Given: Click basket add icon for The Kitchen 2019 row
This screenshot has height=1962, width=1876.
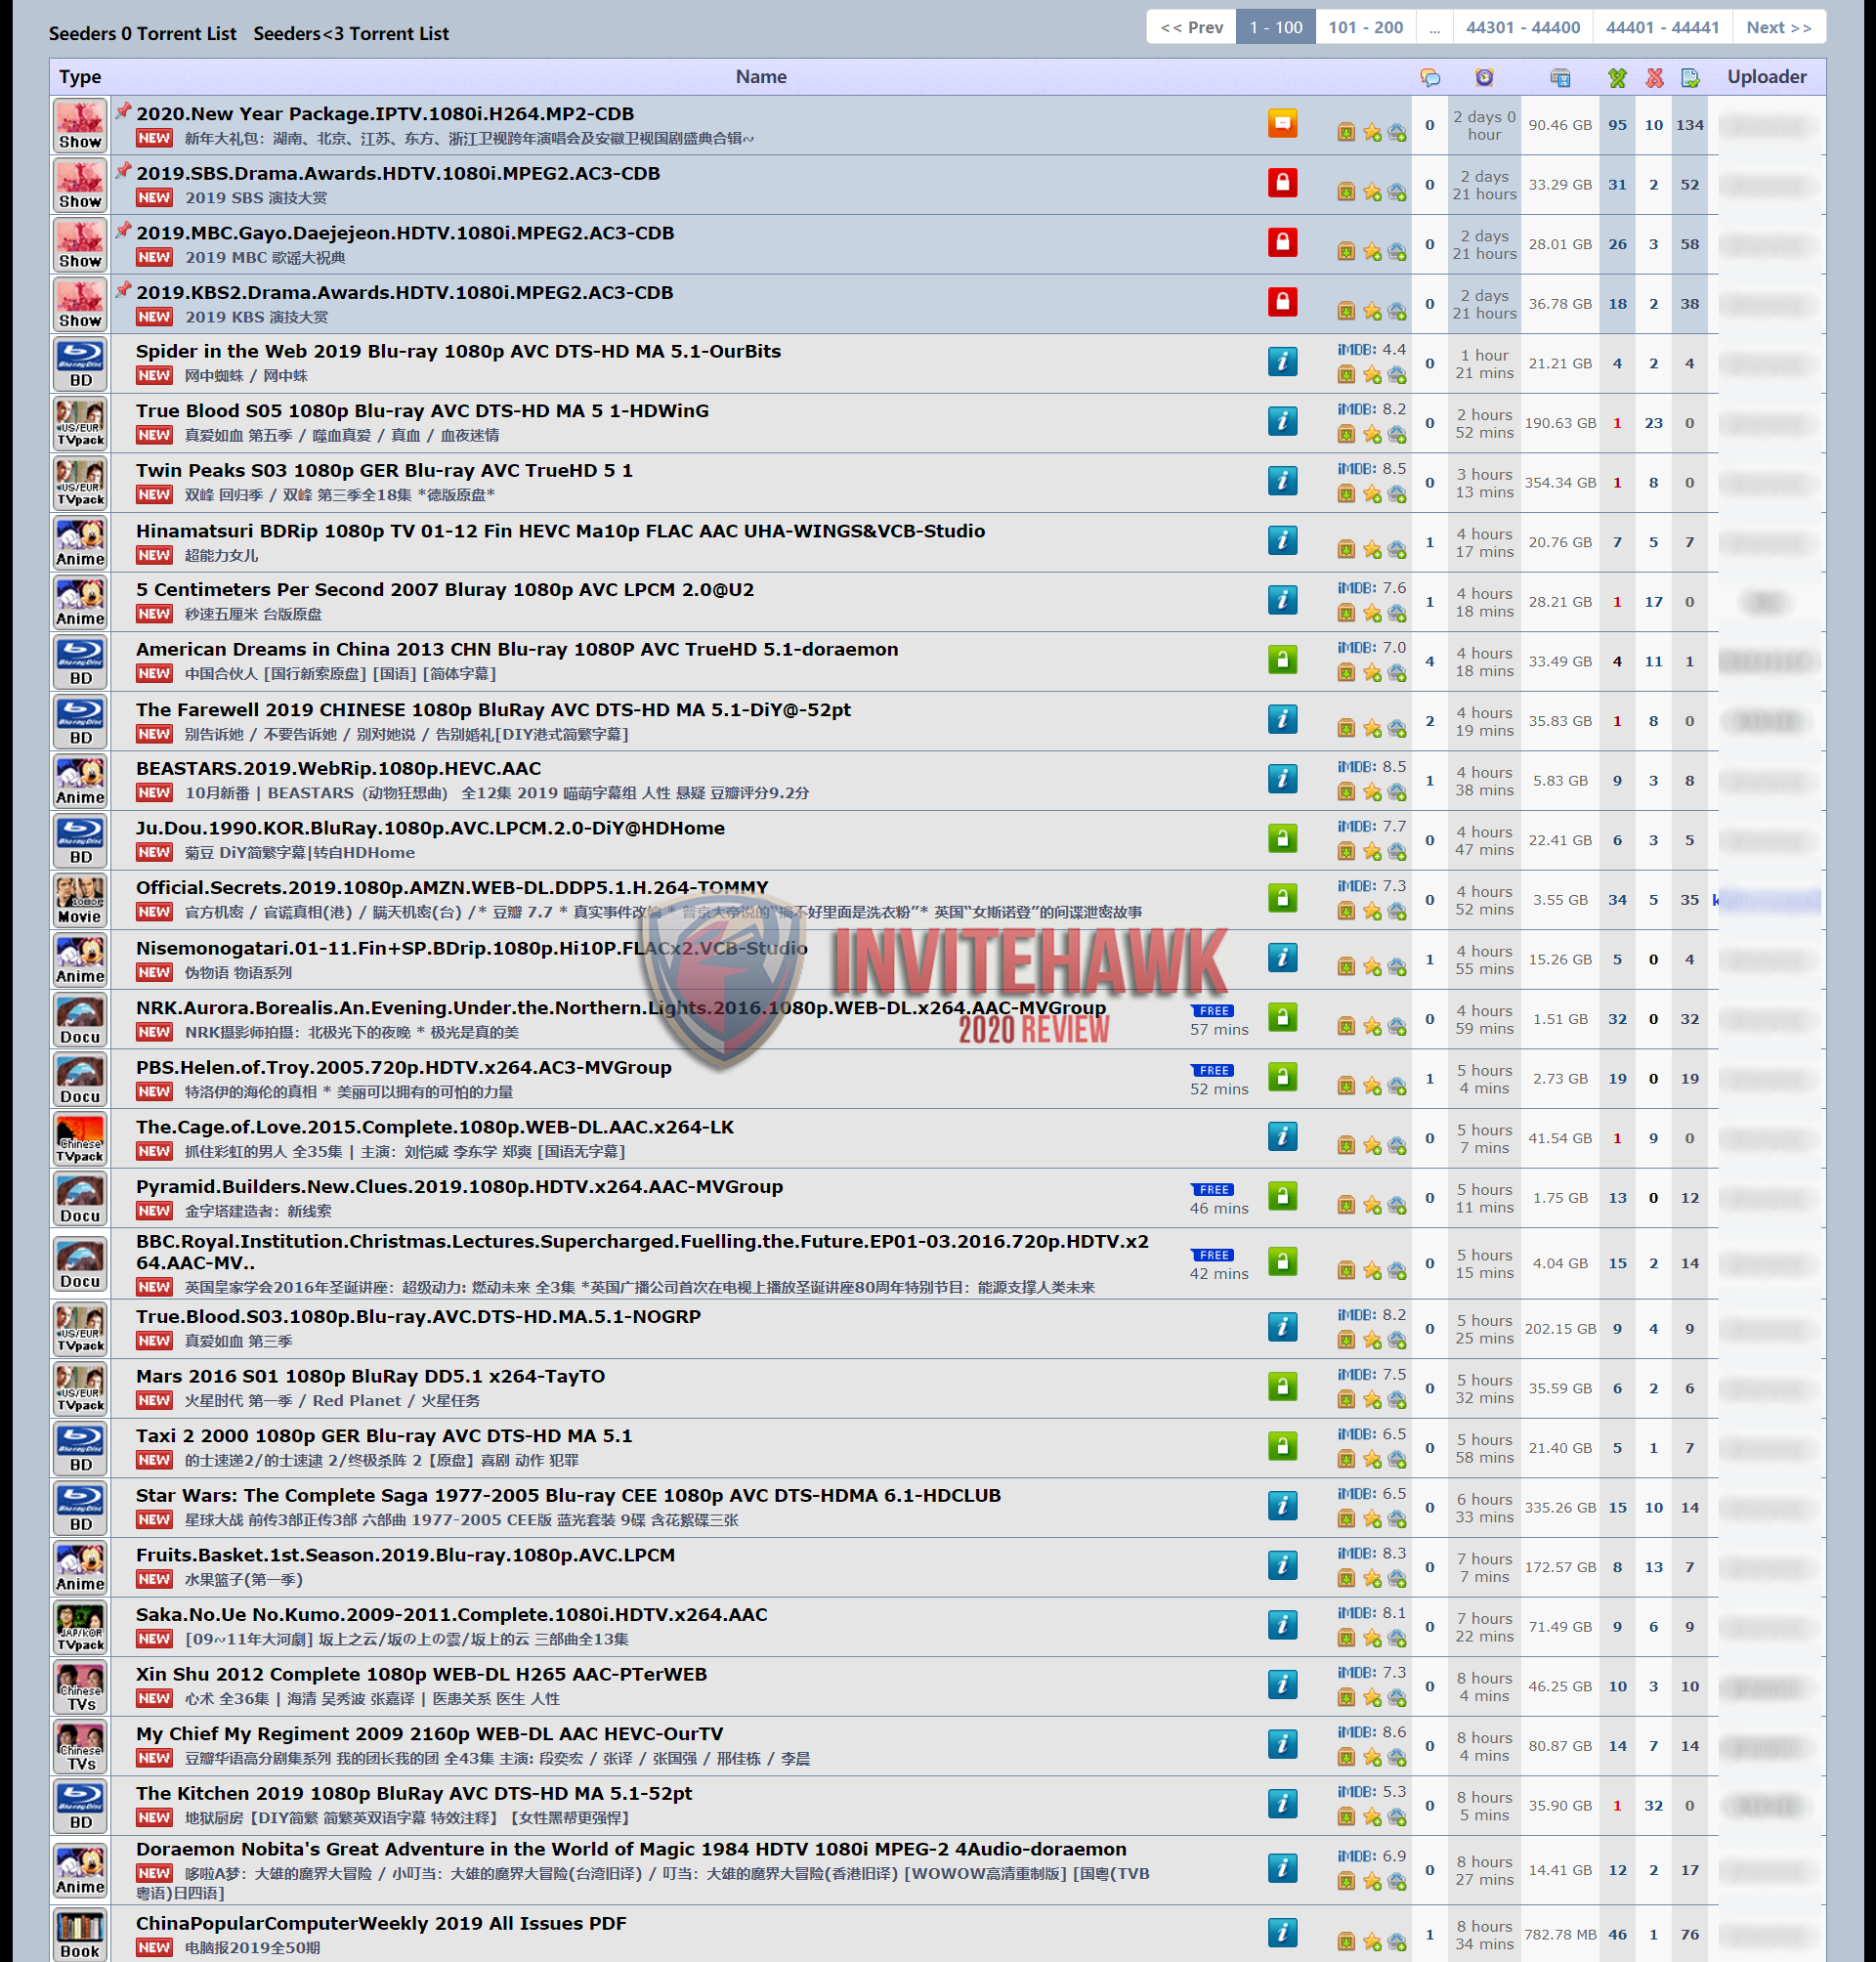Looking at the screenshot, I should 1398,1818.
